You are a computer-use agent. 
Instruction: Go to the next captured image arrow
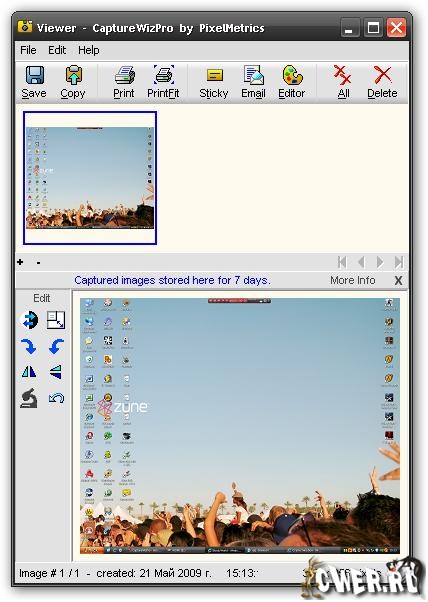point(380,262)
